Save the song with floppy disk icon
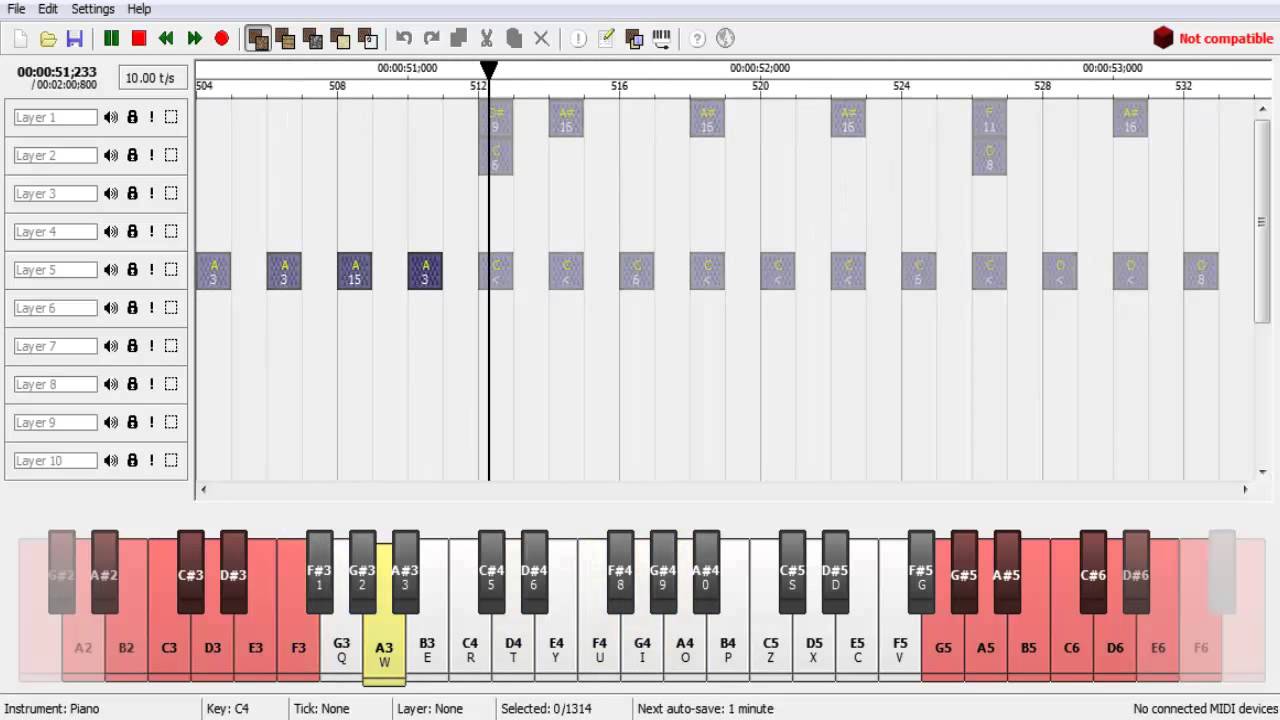The image size is (1280, 720). click(74, 39)
